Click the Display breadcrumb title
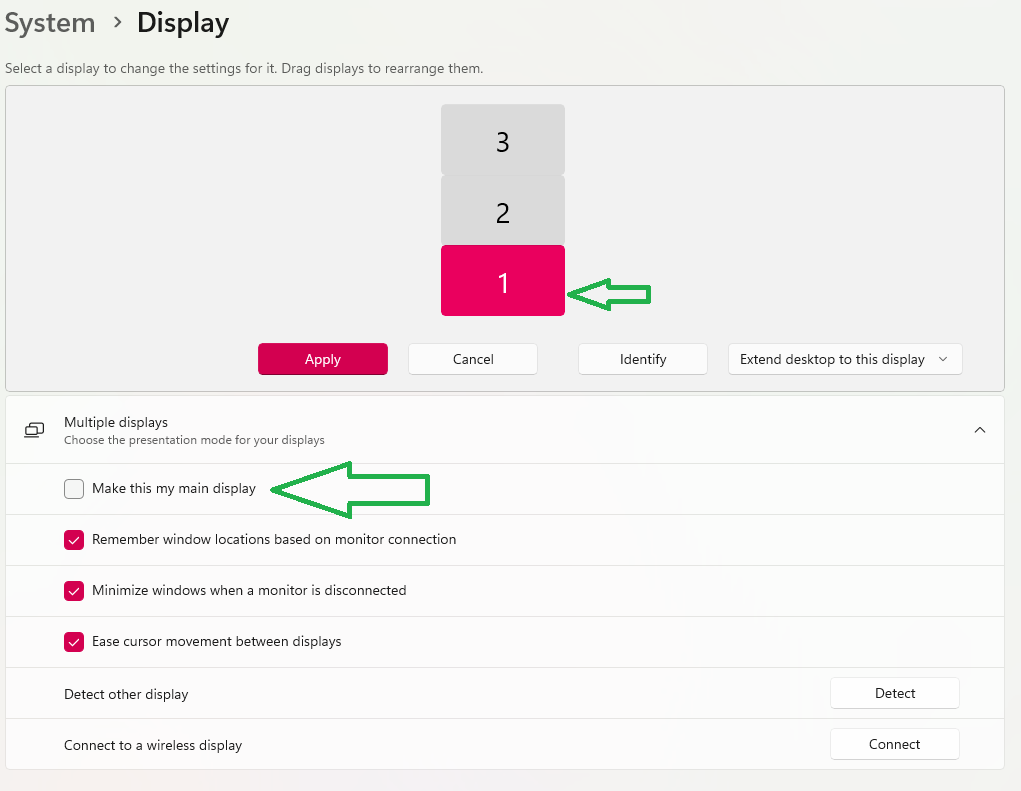1021x791 pixels. pos(183,23)
